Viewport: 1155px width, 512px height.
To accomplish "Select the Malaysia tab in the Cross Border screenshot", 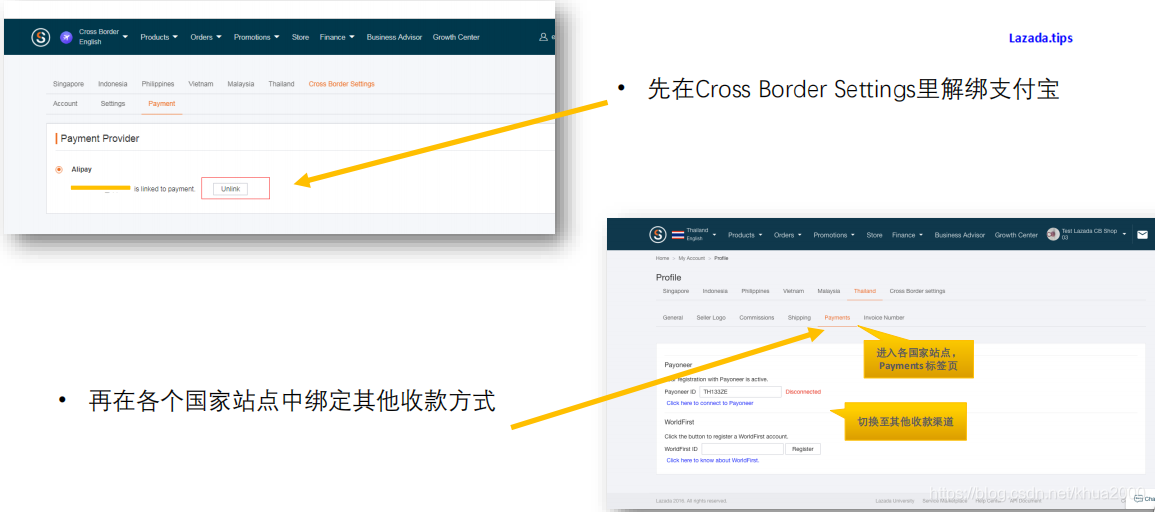I will point(241,84).
